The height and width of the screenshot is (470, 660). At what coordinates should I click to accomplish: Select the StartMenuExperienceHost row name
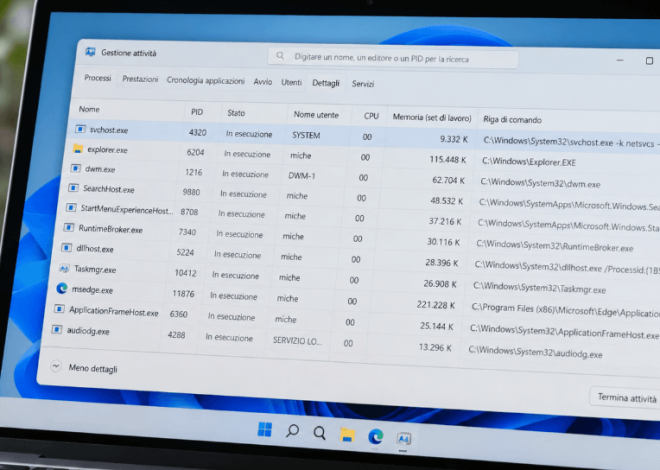(127, 210)
